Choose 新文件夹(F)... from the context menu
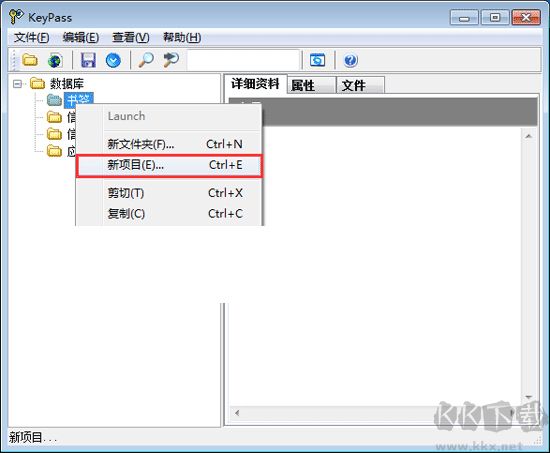550x453 pixels. [169, 144]
